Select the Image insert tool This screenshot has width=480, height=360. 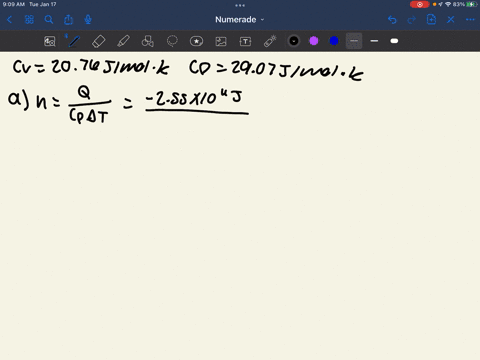coord(221,41)
